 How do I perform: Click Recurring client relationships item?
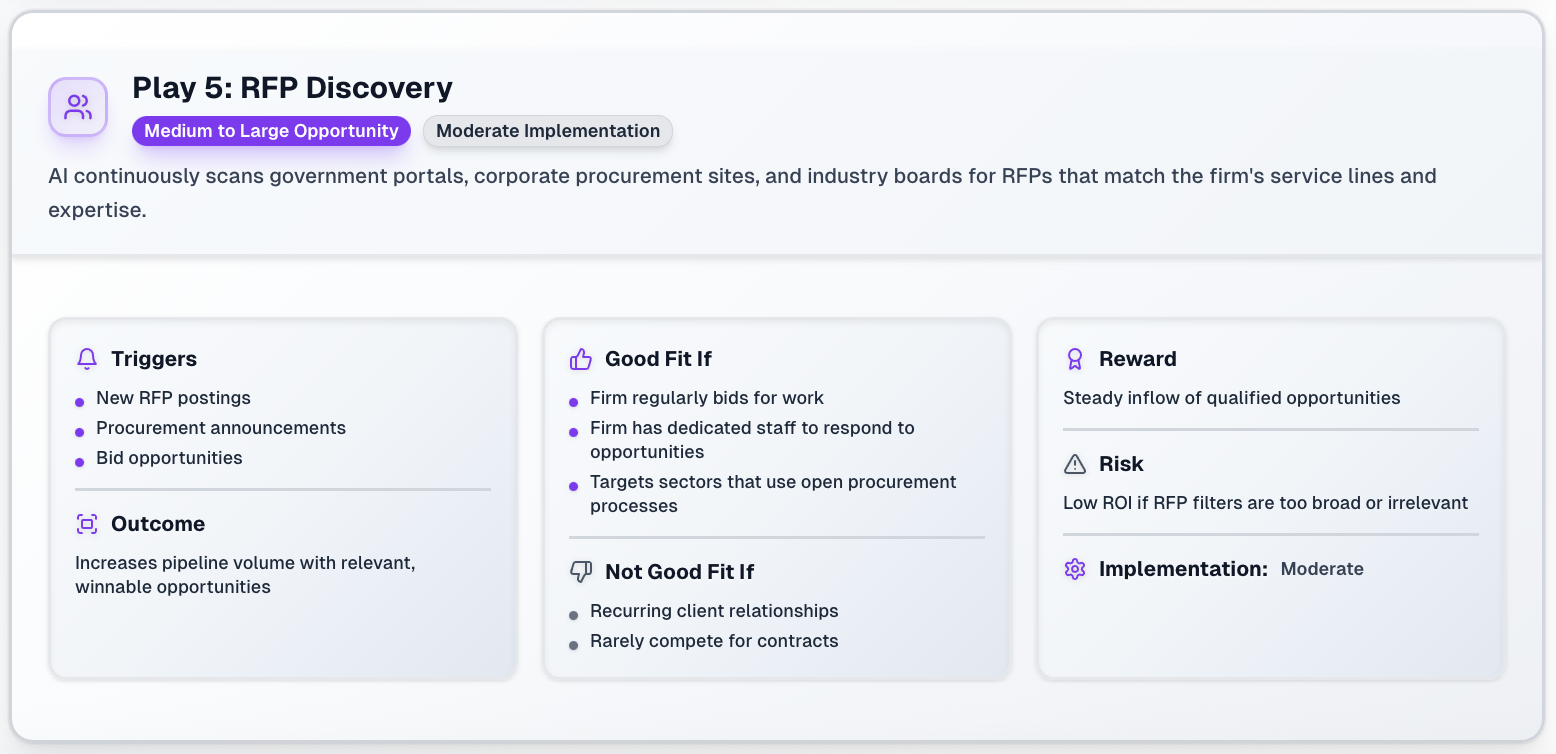[714, 611]
